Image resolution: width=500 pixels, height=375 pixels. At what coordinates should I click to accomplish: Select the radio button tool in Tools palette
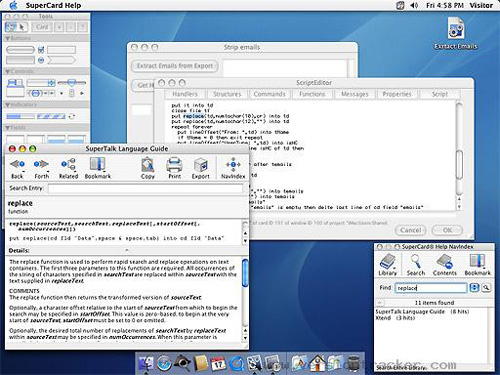coord(41,61)
